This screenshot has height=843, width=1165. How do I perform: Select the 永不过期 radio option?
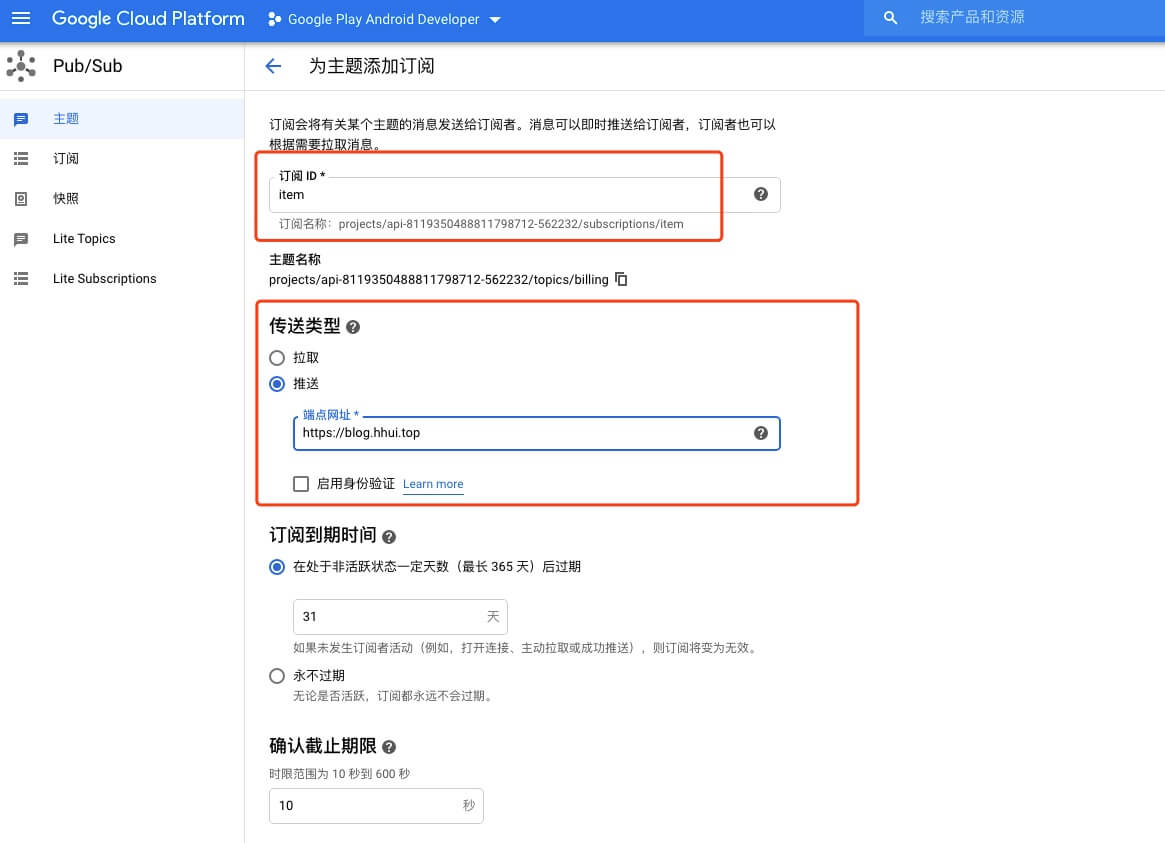pyautogui.click(x=277, y=676)
